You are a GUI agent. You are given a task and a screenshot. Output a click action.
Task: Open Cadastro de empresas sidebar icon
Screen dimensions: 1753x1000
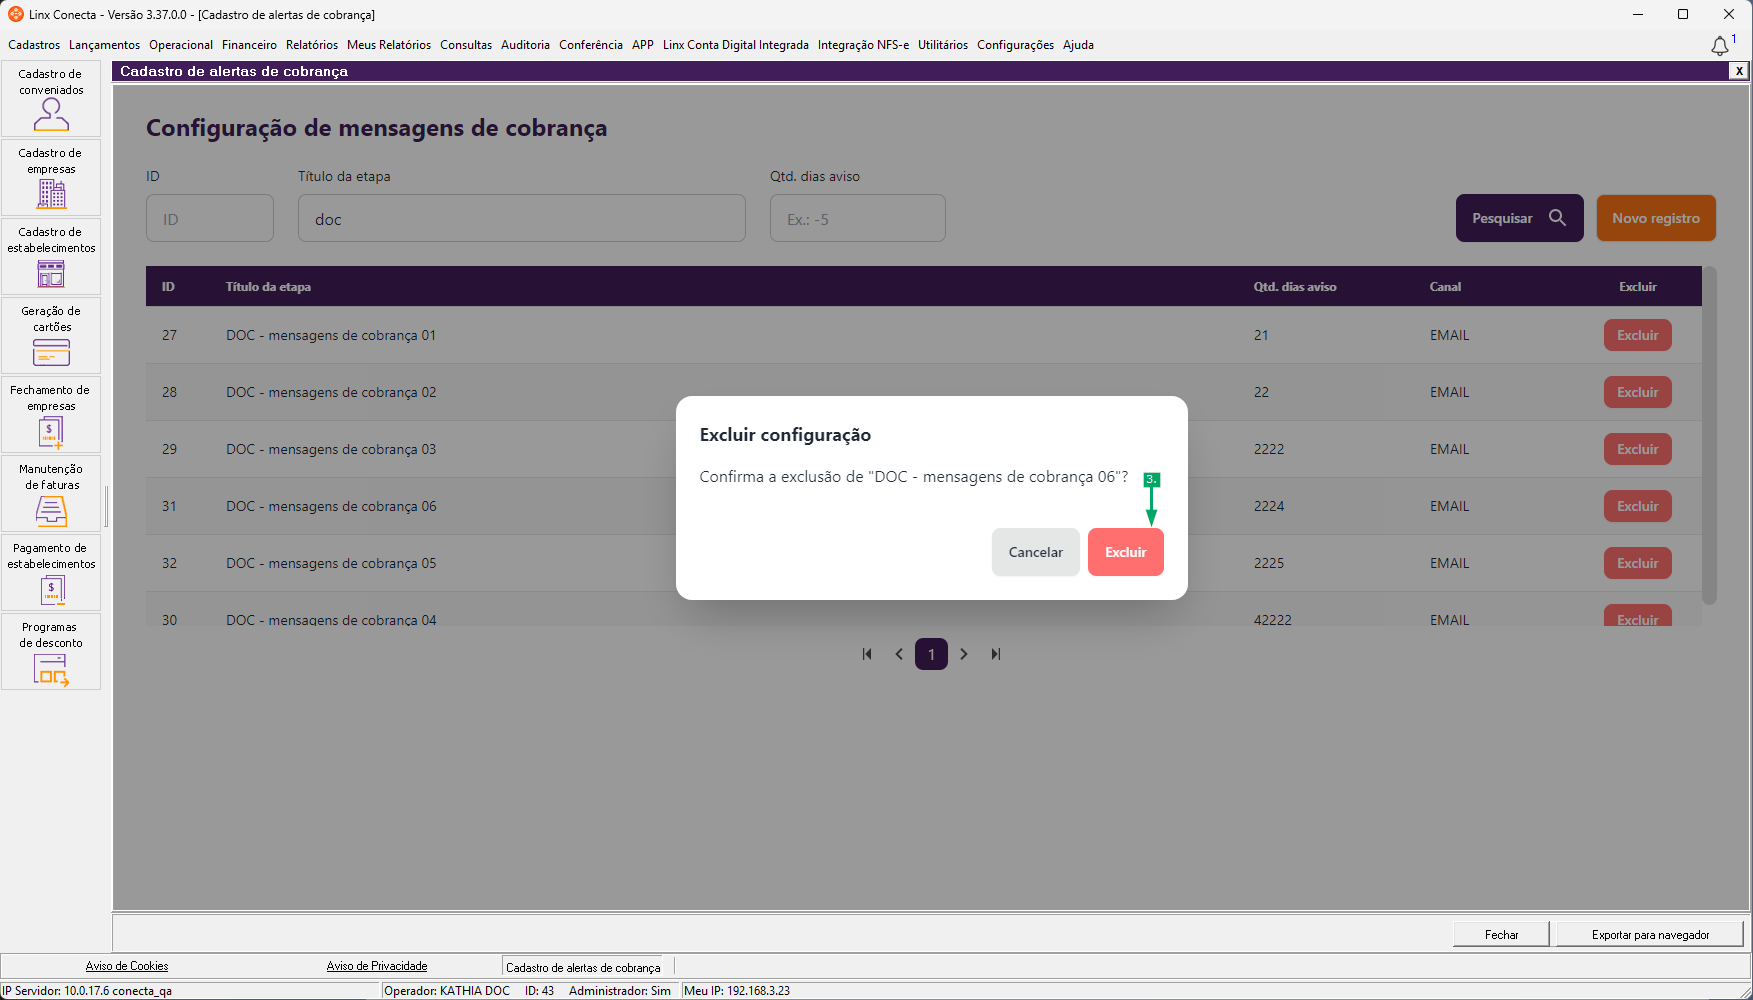pyautogui.click(x=51, y=178)
